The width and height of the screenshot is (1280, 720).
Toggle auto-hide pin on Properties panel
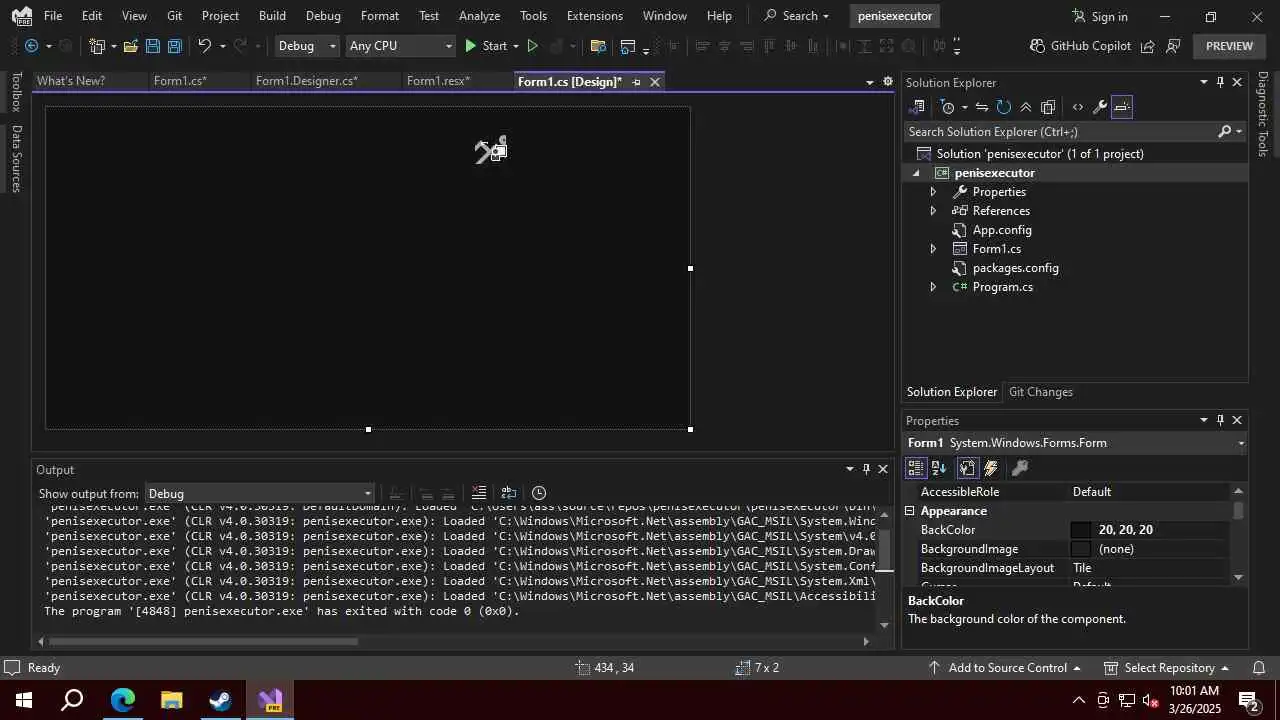(x=1220, y=421)
